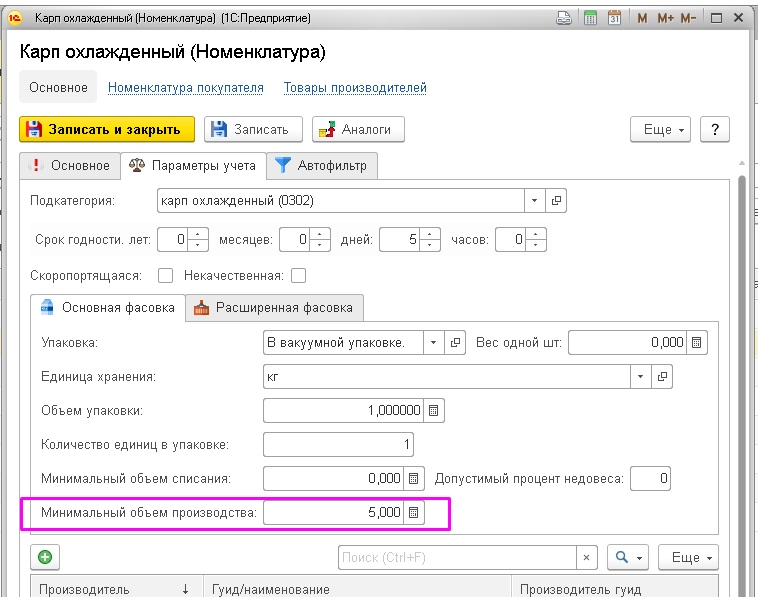Click the help question mark button
This screenshot has width=758, height=597.
tap(714, 129)
